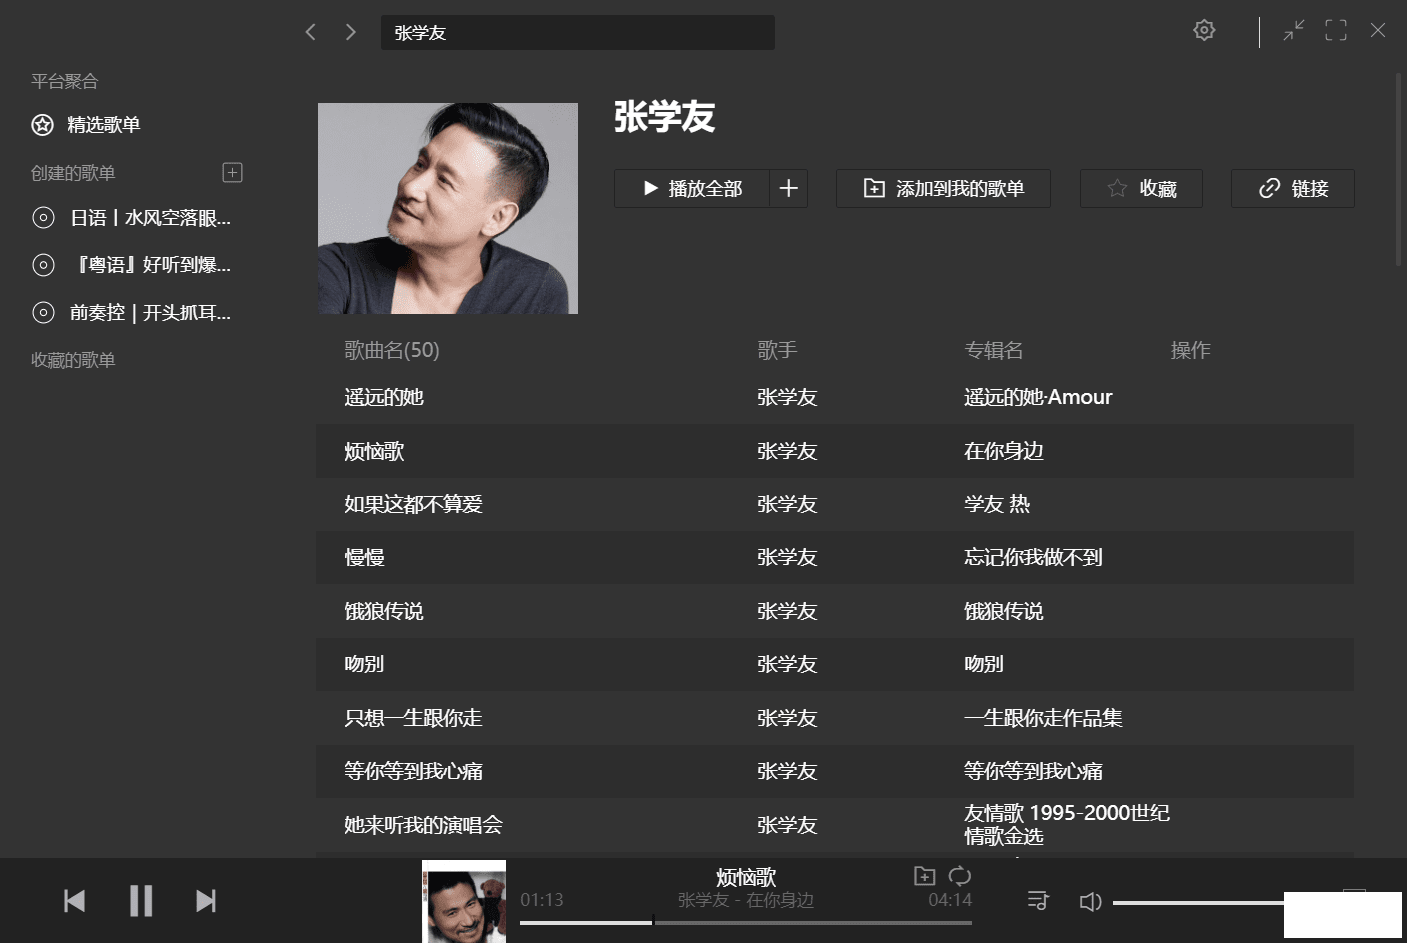This screenshot has height=943, width=1407.
Task: Open album 遥远的她·Amour
Action: (x=1038, y=397)
